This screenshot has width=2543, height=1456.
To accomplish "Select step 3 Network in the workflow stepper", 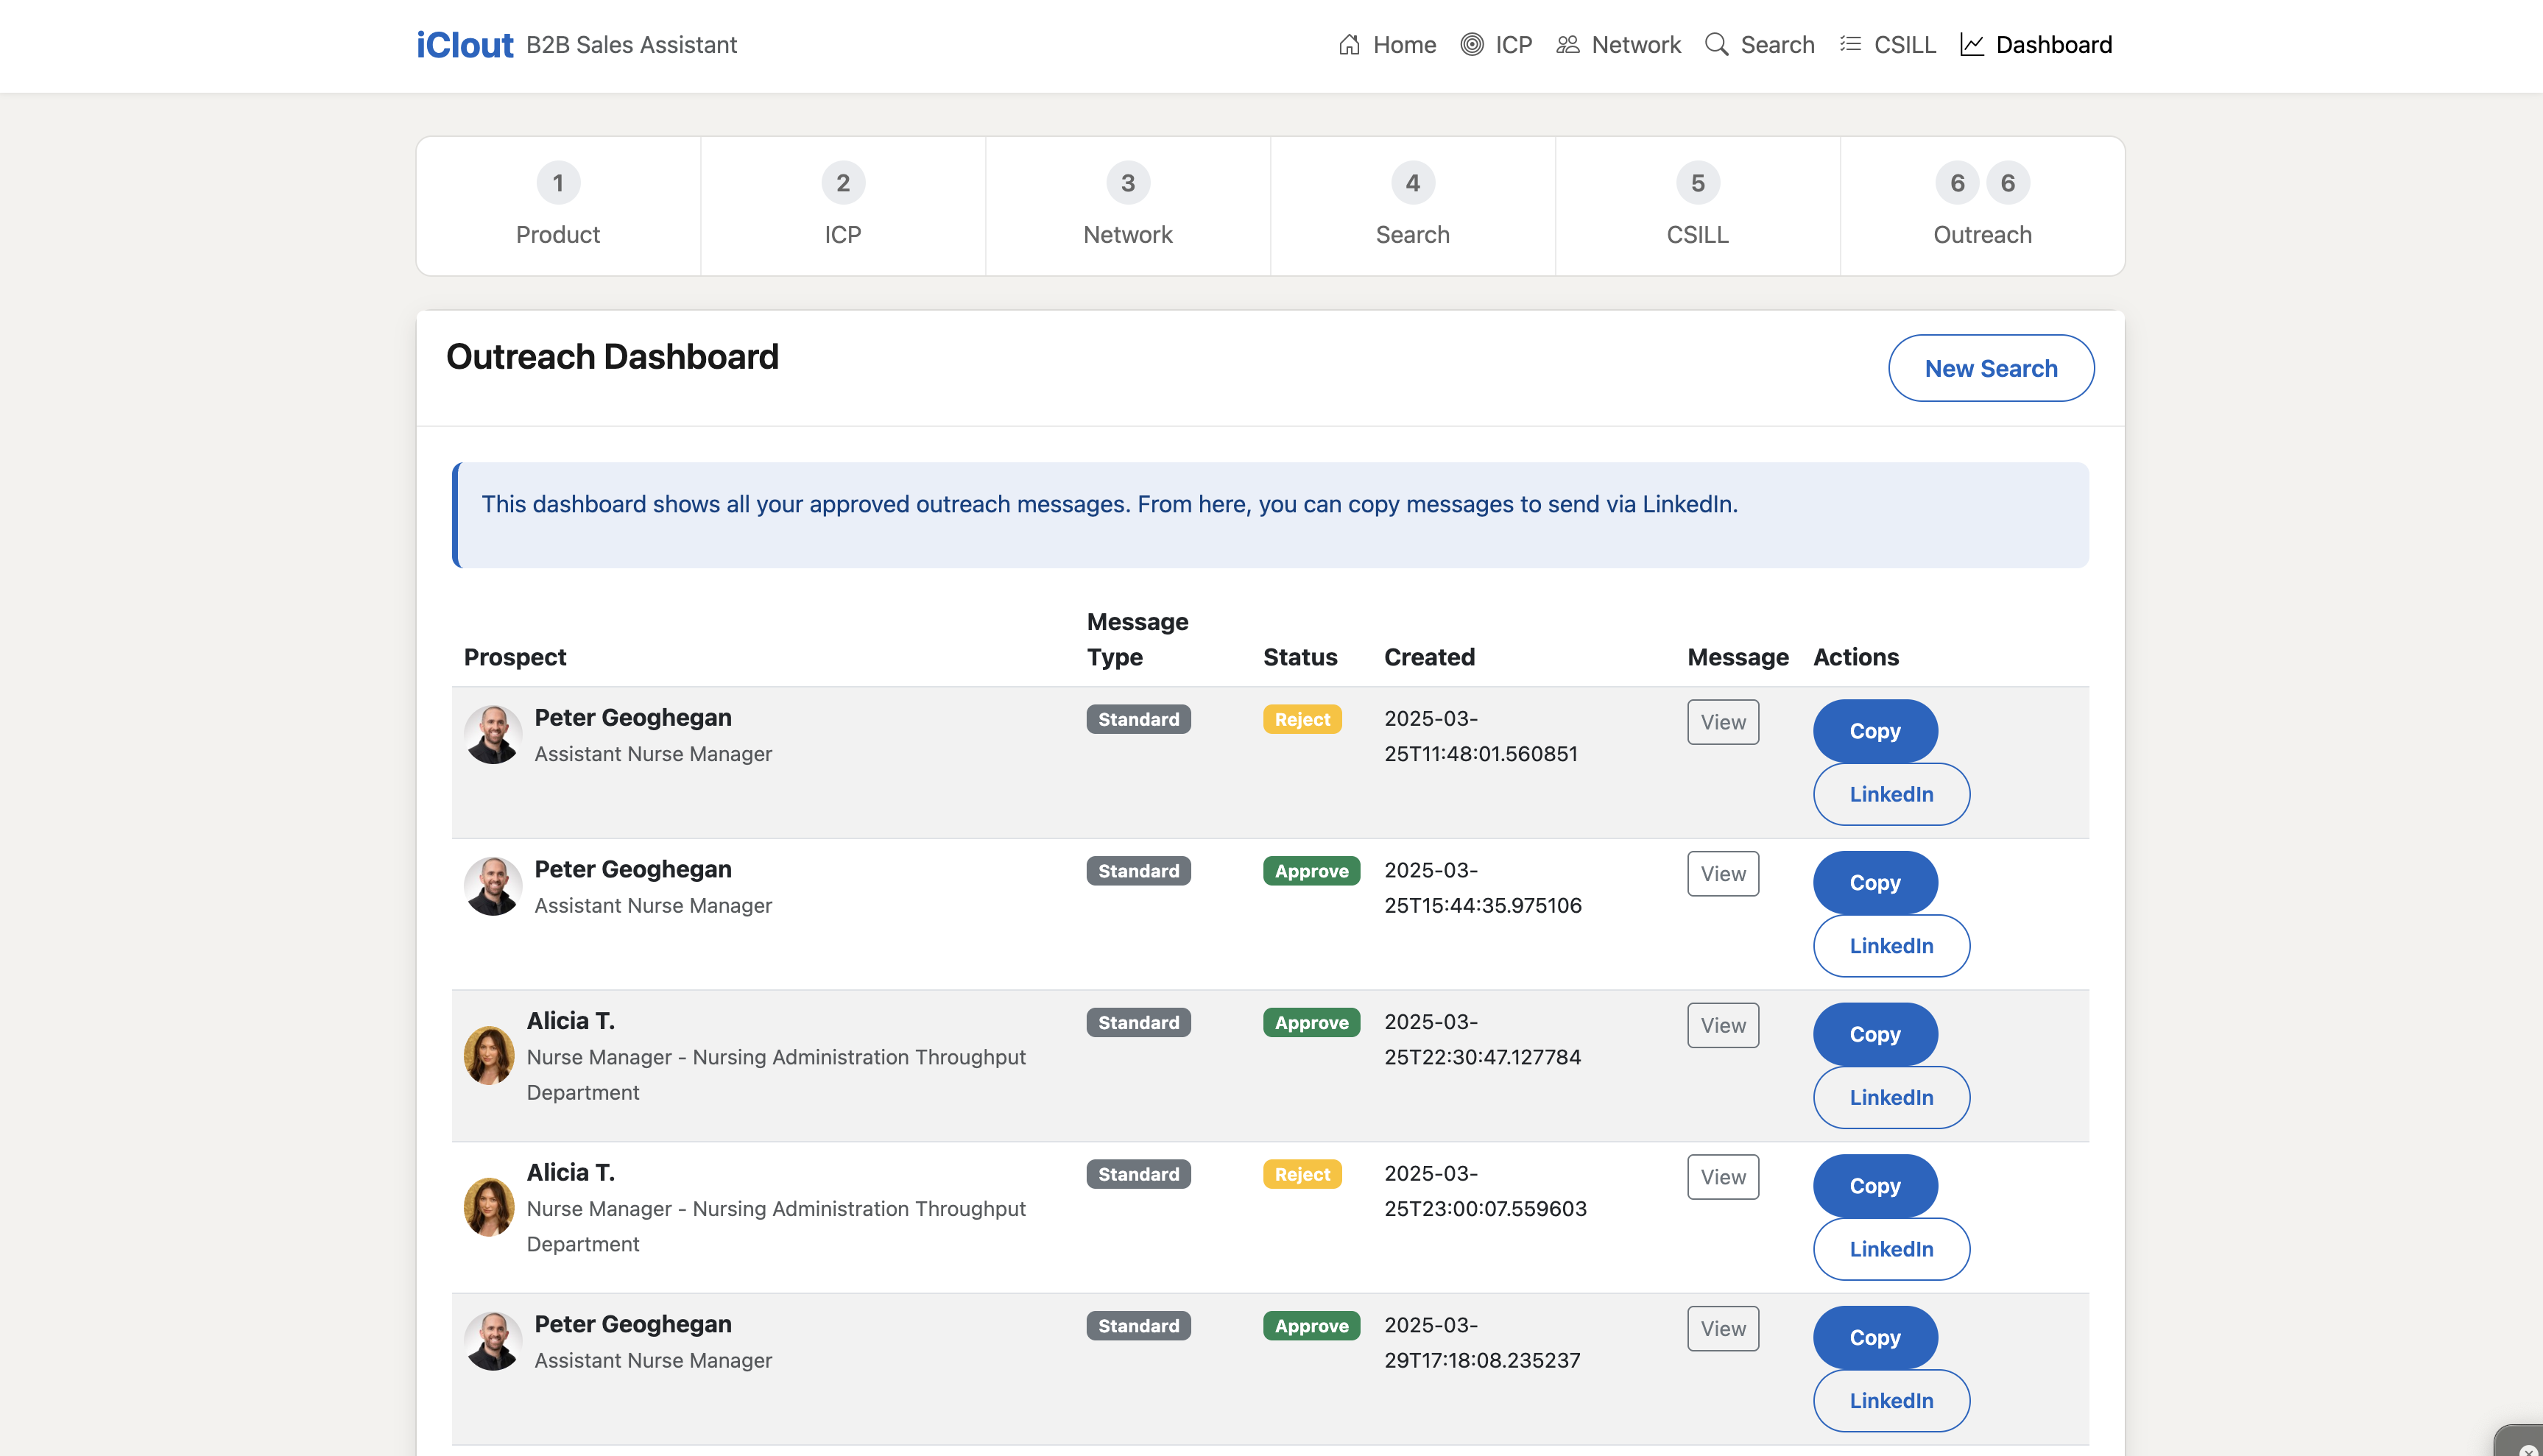I will [x=1127, y=206].
